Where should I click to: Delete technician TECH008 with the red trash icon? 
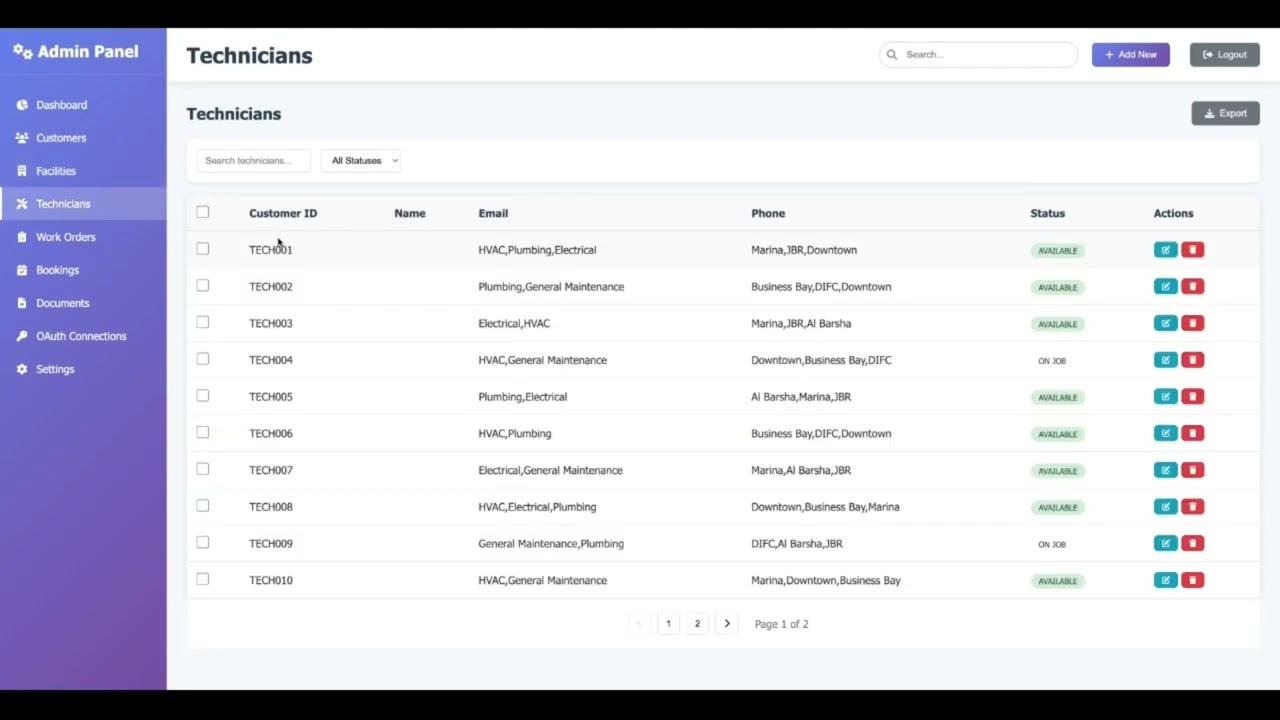pyautogui.click(x=1192, y=506)
